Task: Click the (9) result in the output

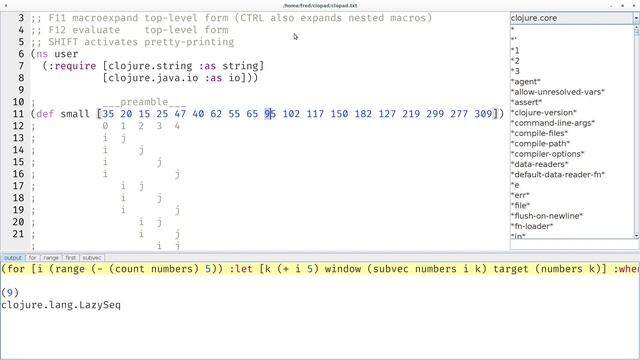Action: 10,293
